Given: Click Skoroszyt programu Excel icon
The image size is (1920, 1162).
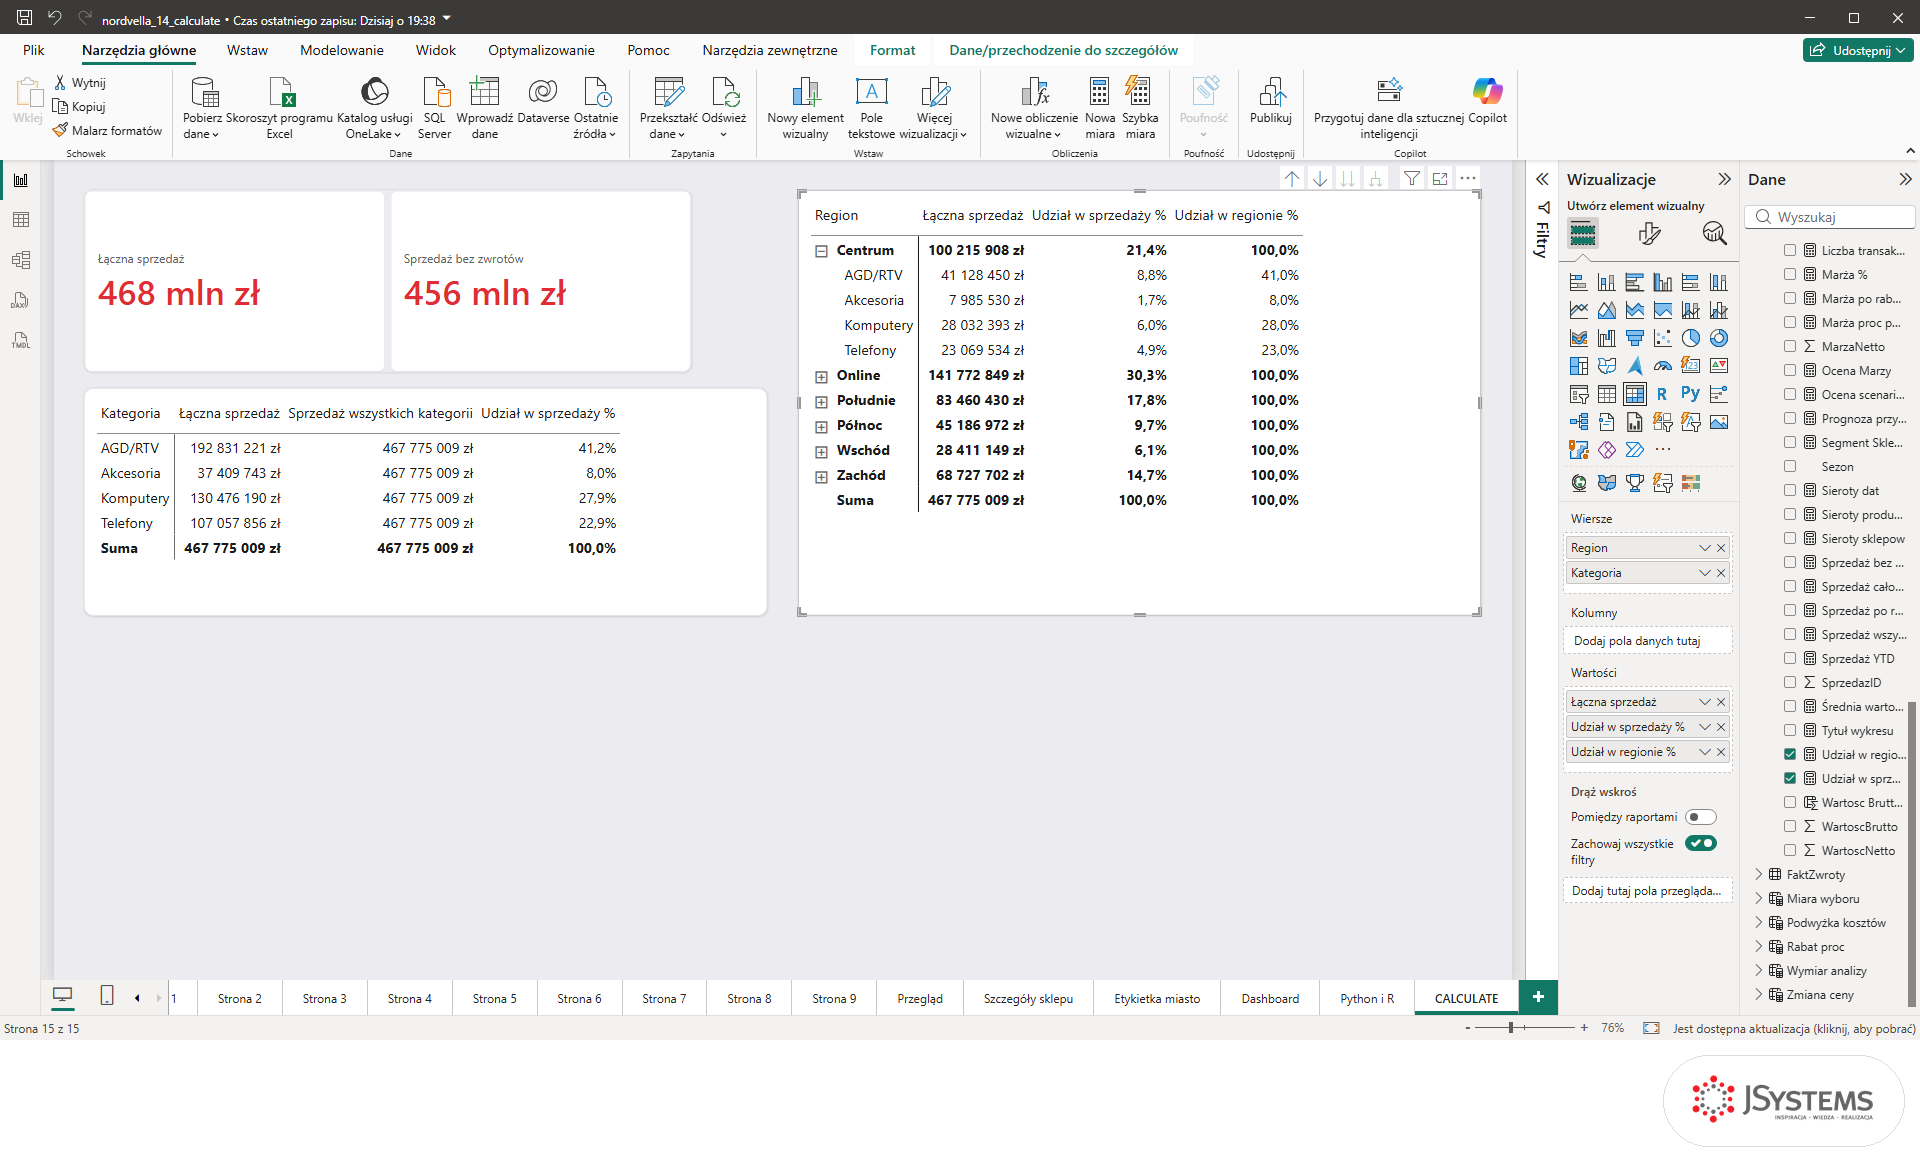Looking at the screenshot, I should click(281, 92).
